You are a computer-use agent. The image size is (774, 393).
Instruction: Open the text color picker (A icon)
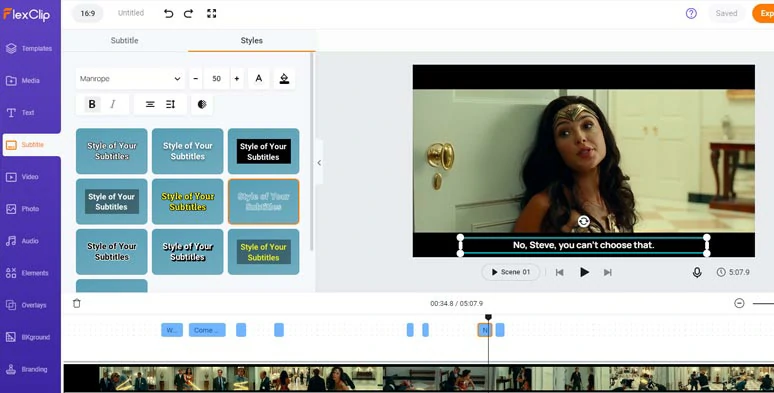pyautogui.click(x=259, y=79)
